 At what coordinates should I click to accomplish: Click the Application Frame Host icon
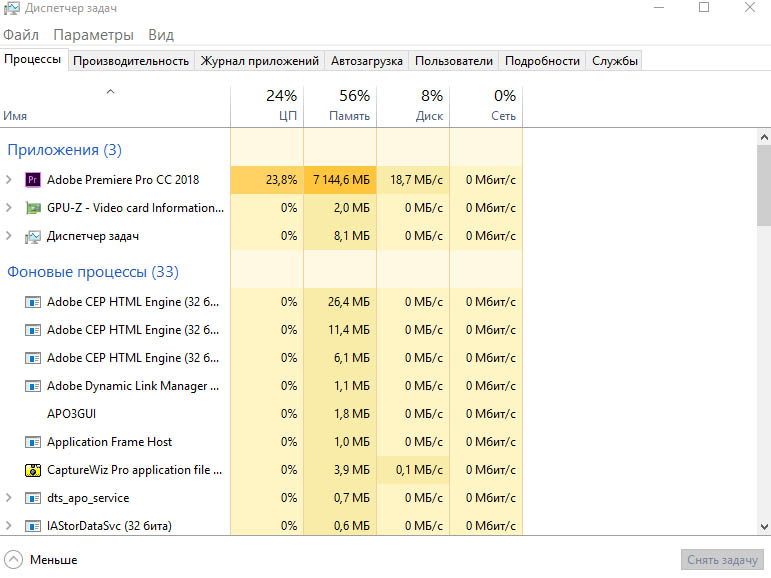[32, 442]
